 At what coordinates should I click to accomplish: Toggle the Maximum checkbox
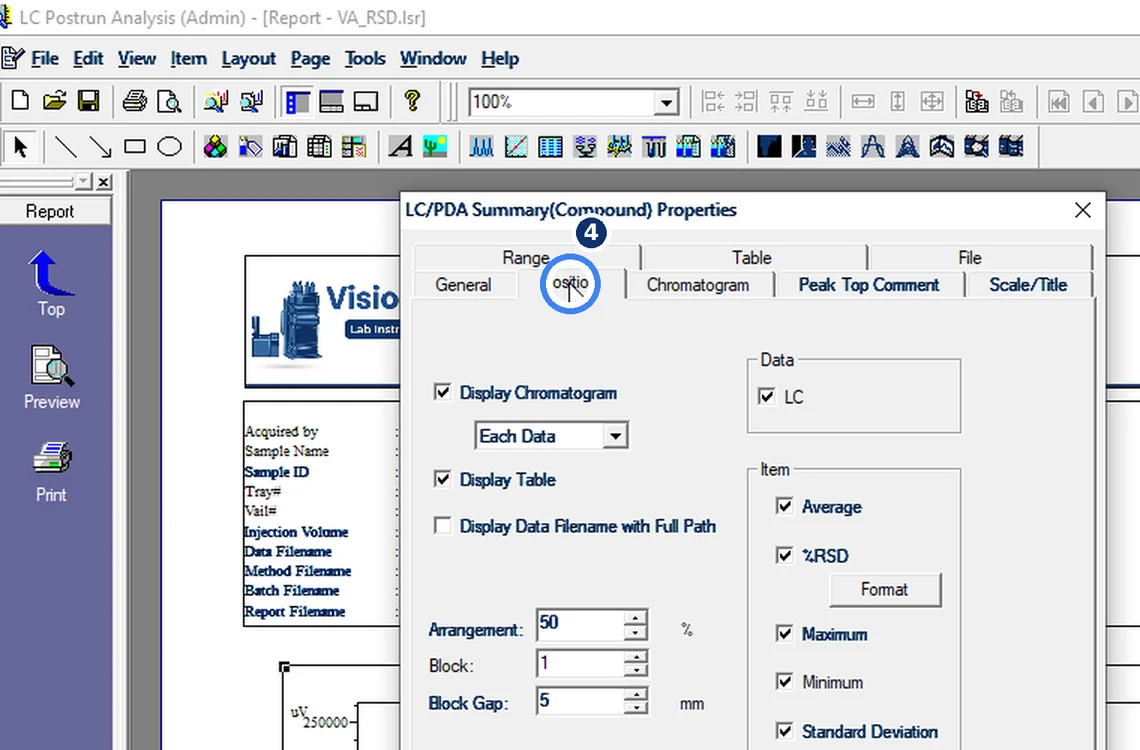pos(784,634)
